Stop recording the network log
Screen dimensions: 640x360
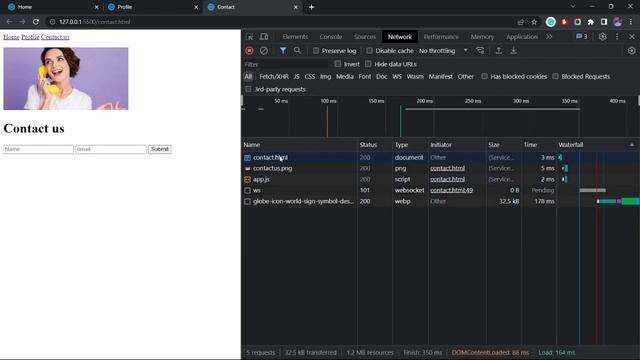point(249,51)
